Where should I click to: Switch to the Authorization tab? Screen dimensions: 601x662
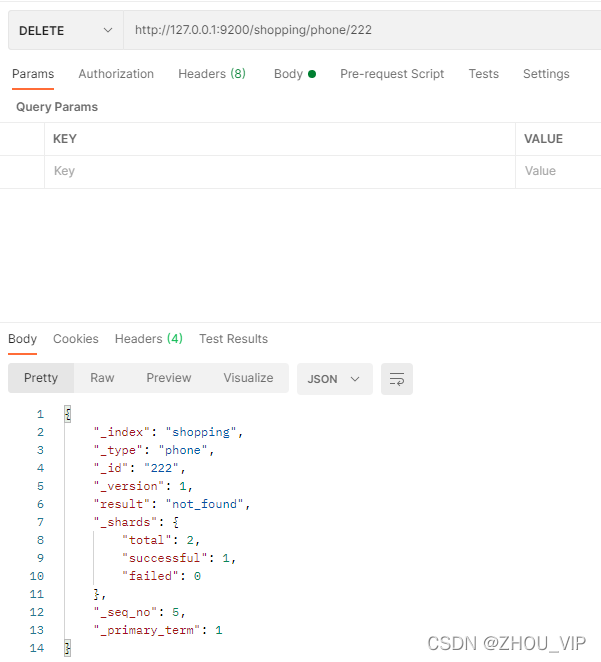click(116, 74)
